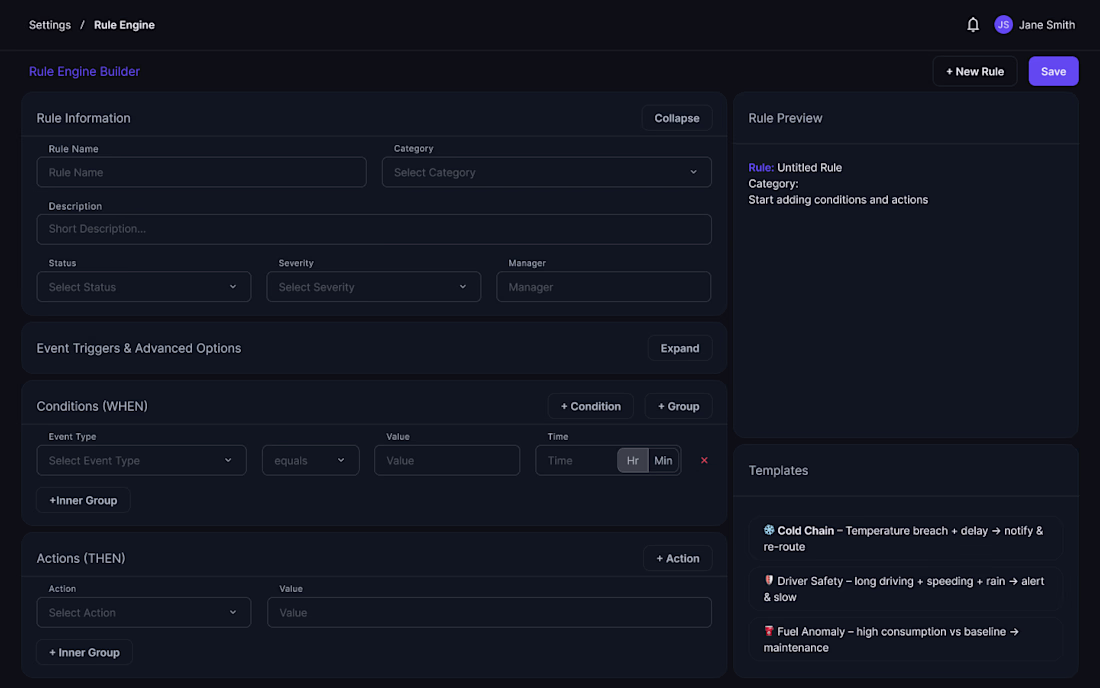Add an action with + Action
The width and height of the screenshot is (1100, 688).
coord(677,558)
